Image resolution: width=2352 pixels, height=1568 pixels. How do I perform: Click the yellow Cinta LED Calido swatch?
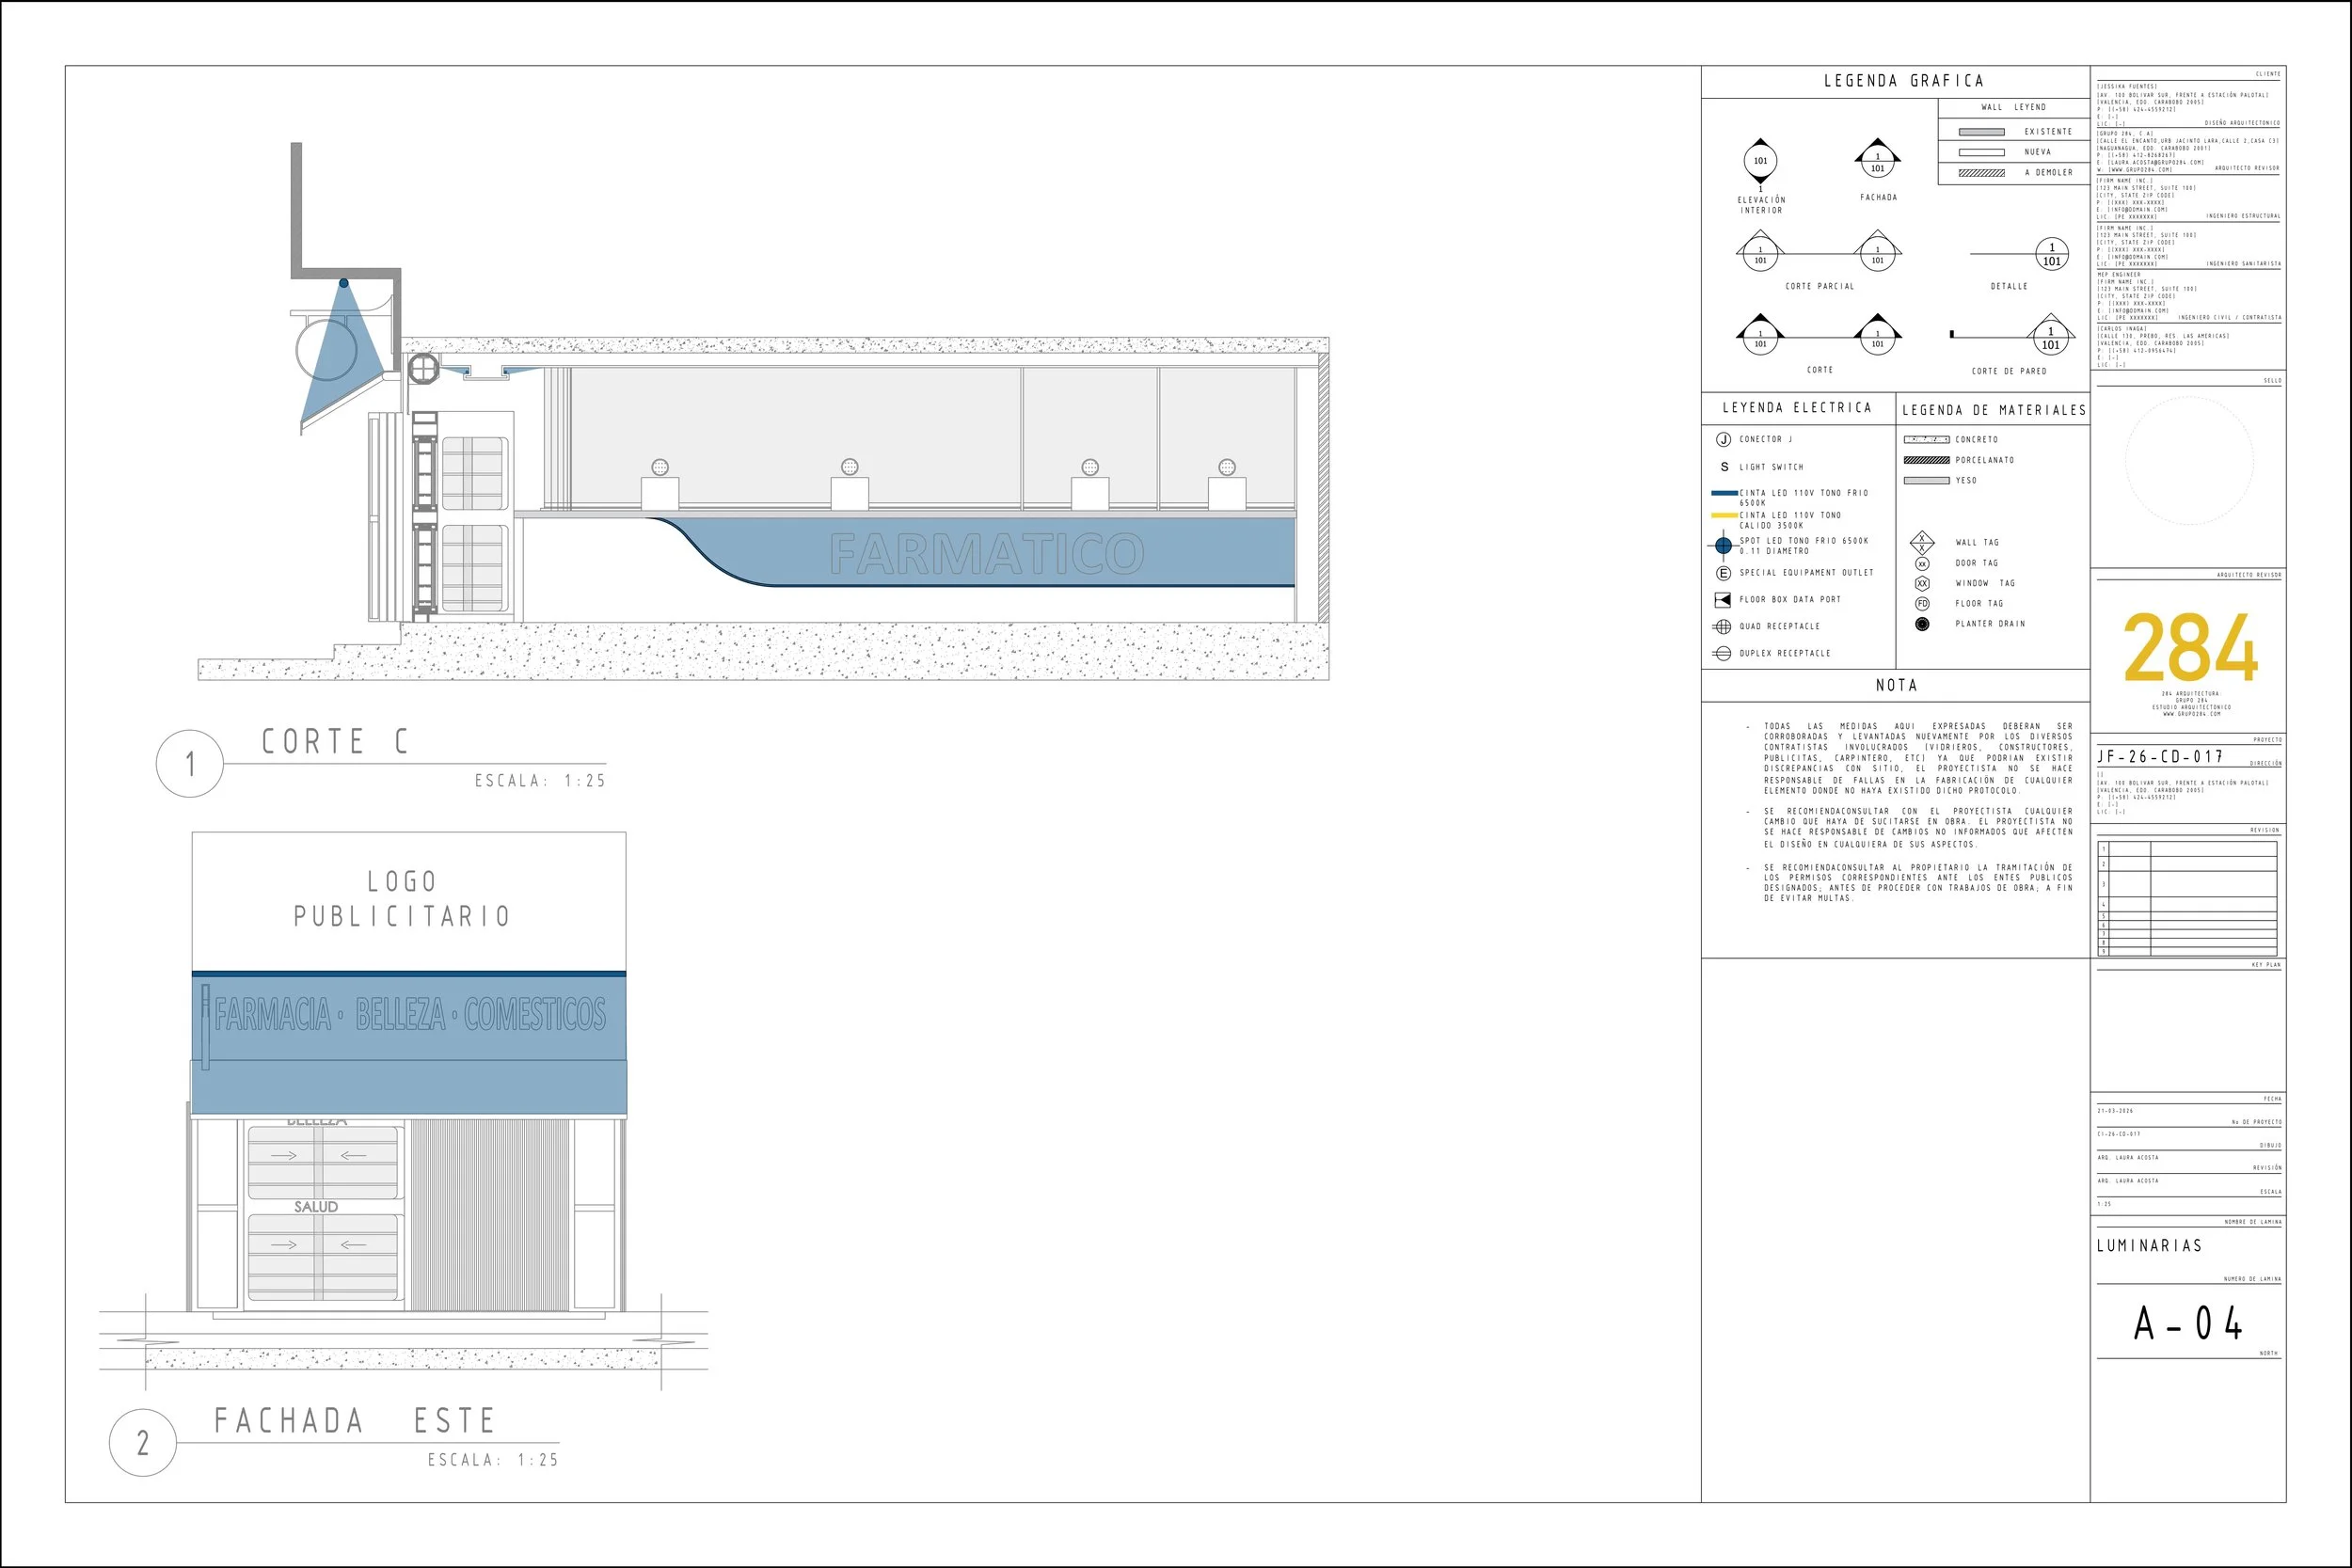coord(1725,515)
